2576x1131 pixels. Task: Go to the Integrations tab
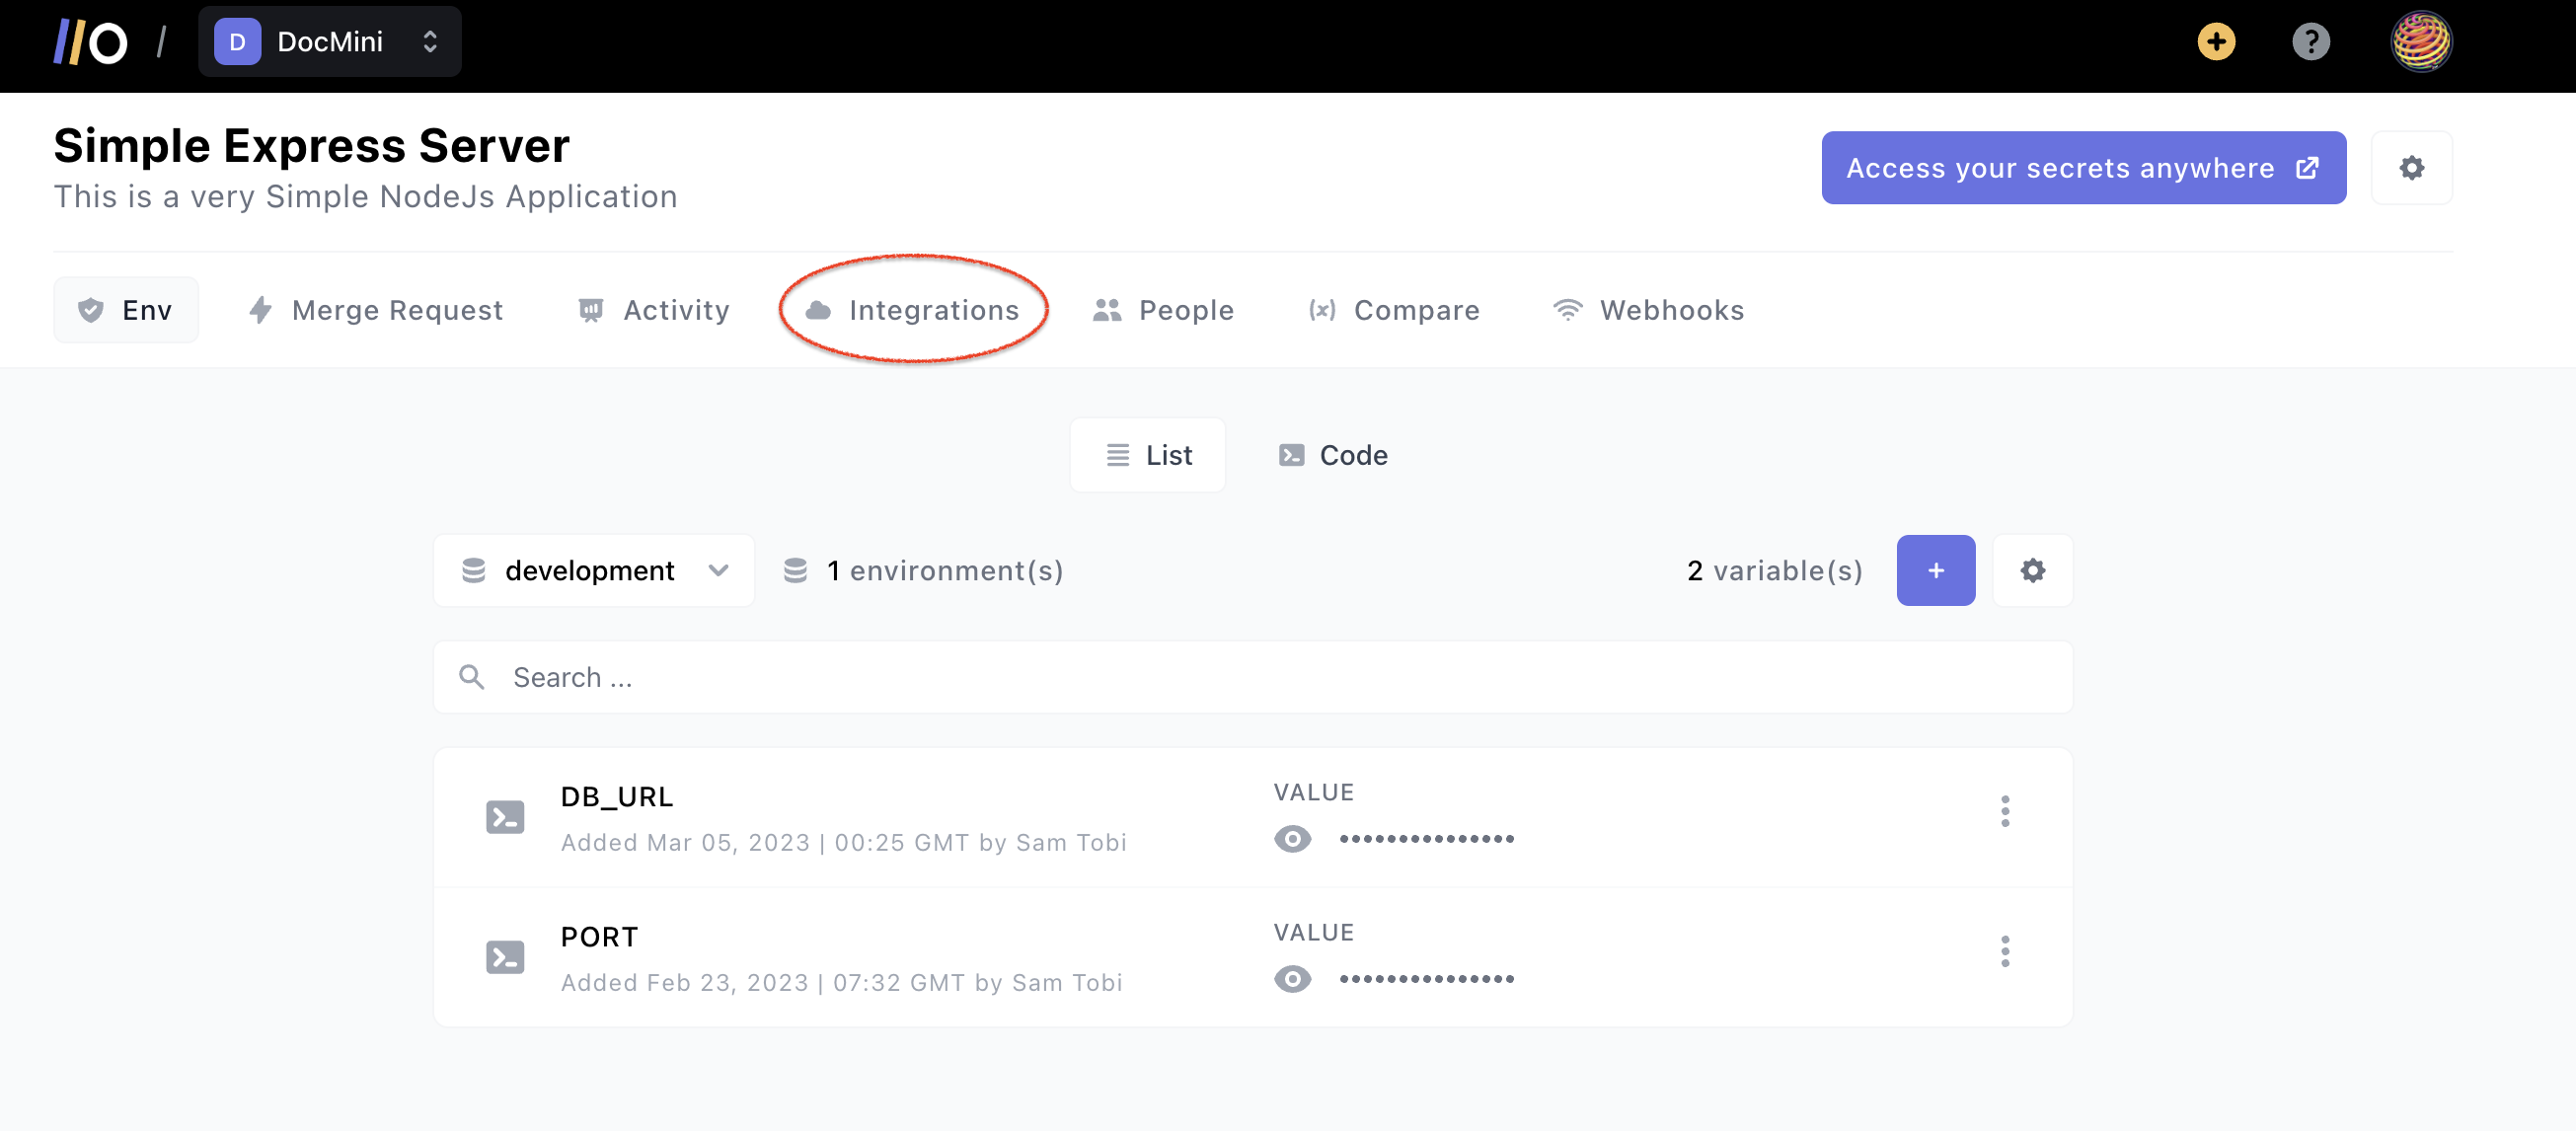pyautogui.click(x=913, y=310)
